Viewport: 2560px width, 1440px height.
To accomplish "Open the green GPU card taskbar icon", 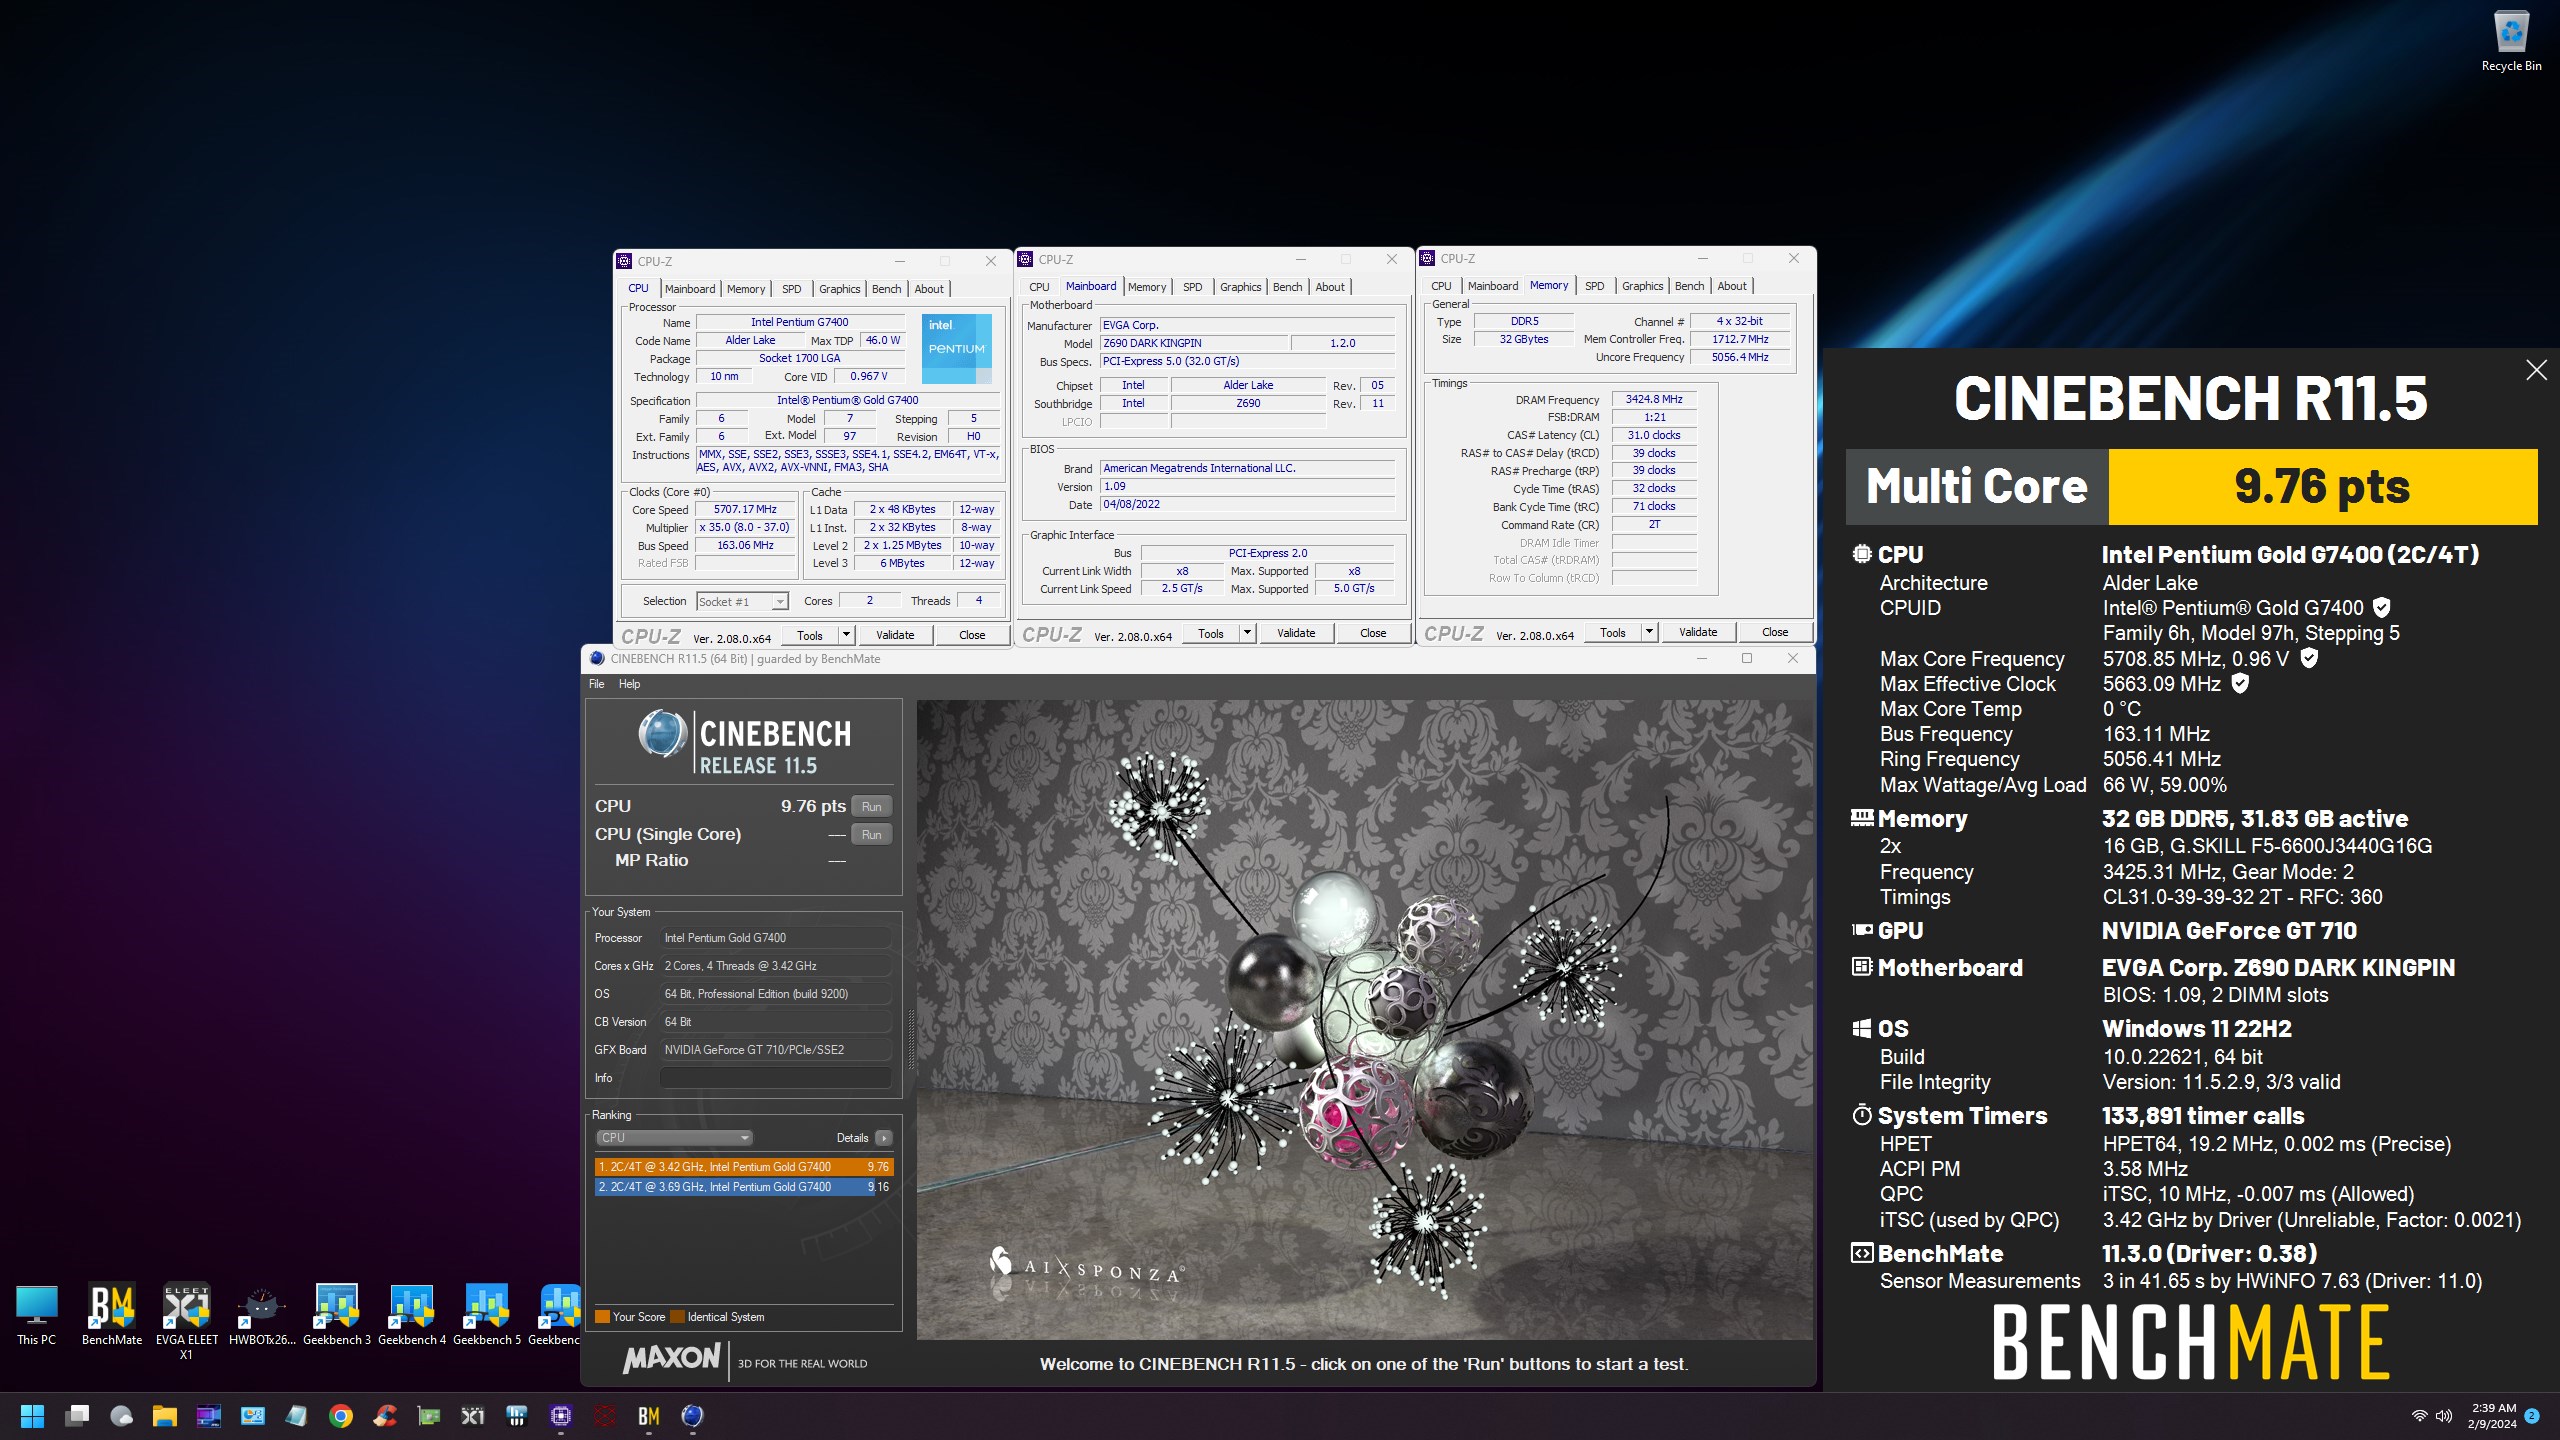I will [429, 1416].
